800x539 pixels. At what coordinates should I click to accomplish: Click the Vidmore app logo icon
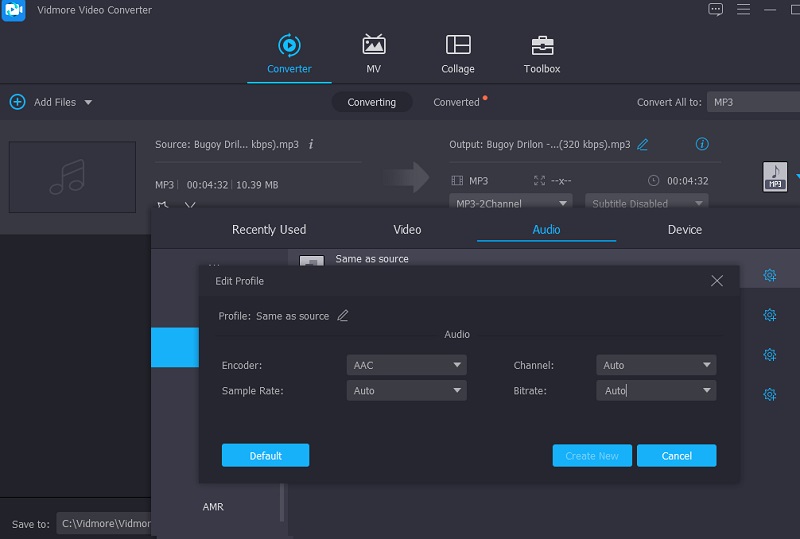coord(13,10)
